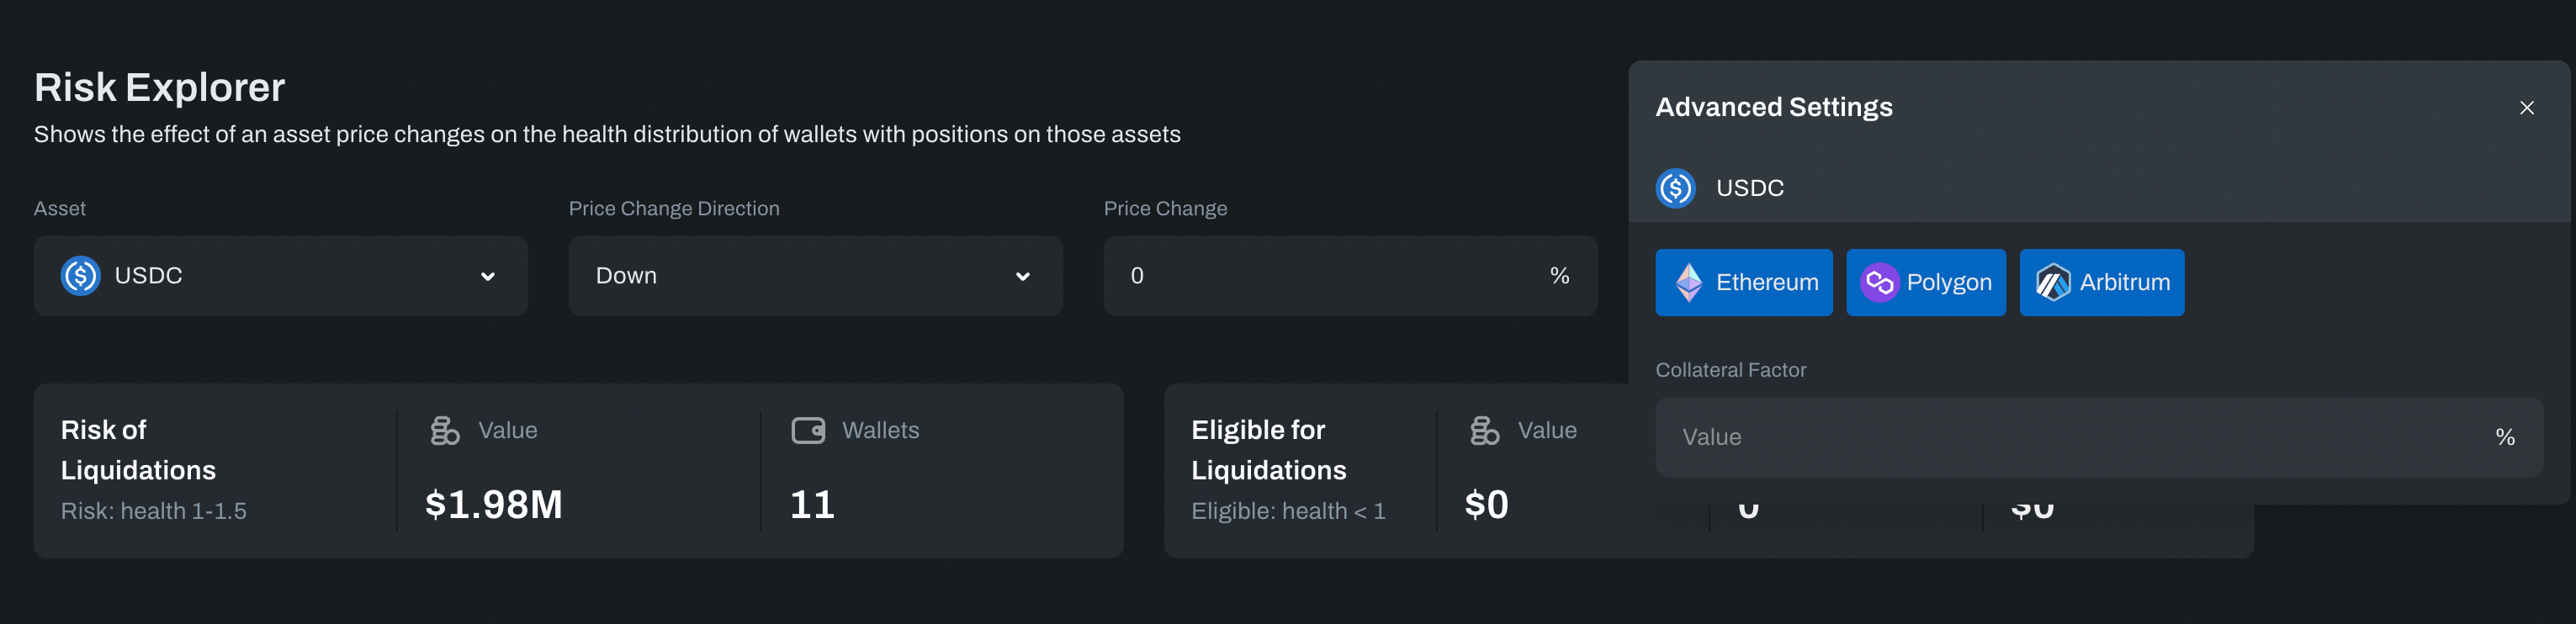This screenshot has width=2576, height=624.
Task: Open the Price Change Direction dropdown
Action: 815,276
